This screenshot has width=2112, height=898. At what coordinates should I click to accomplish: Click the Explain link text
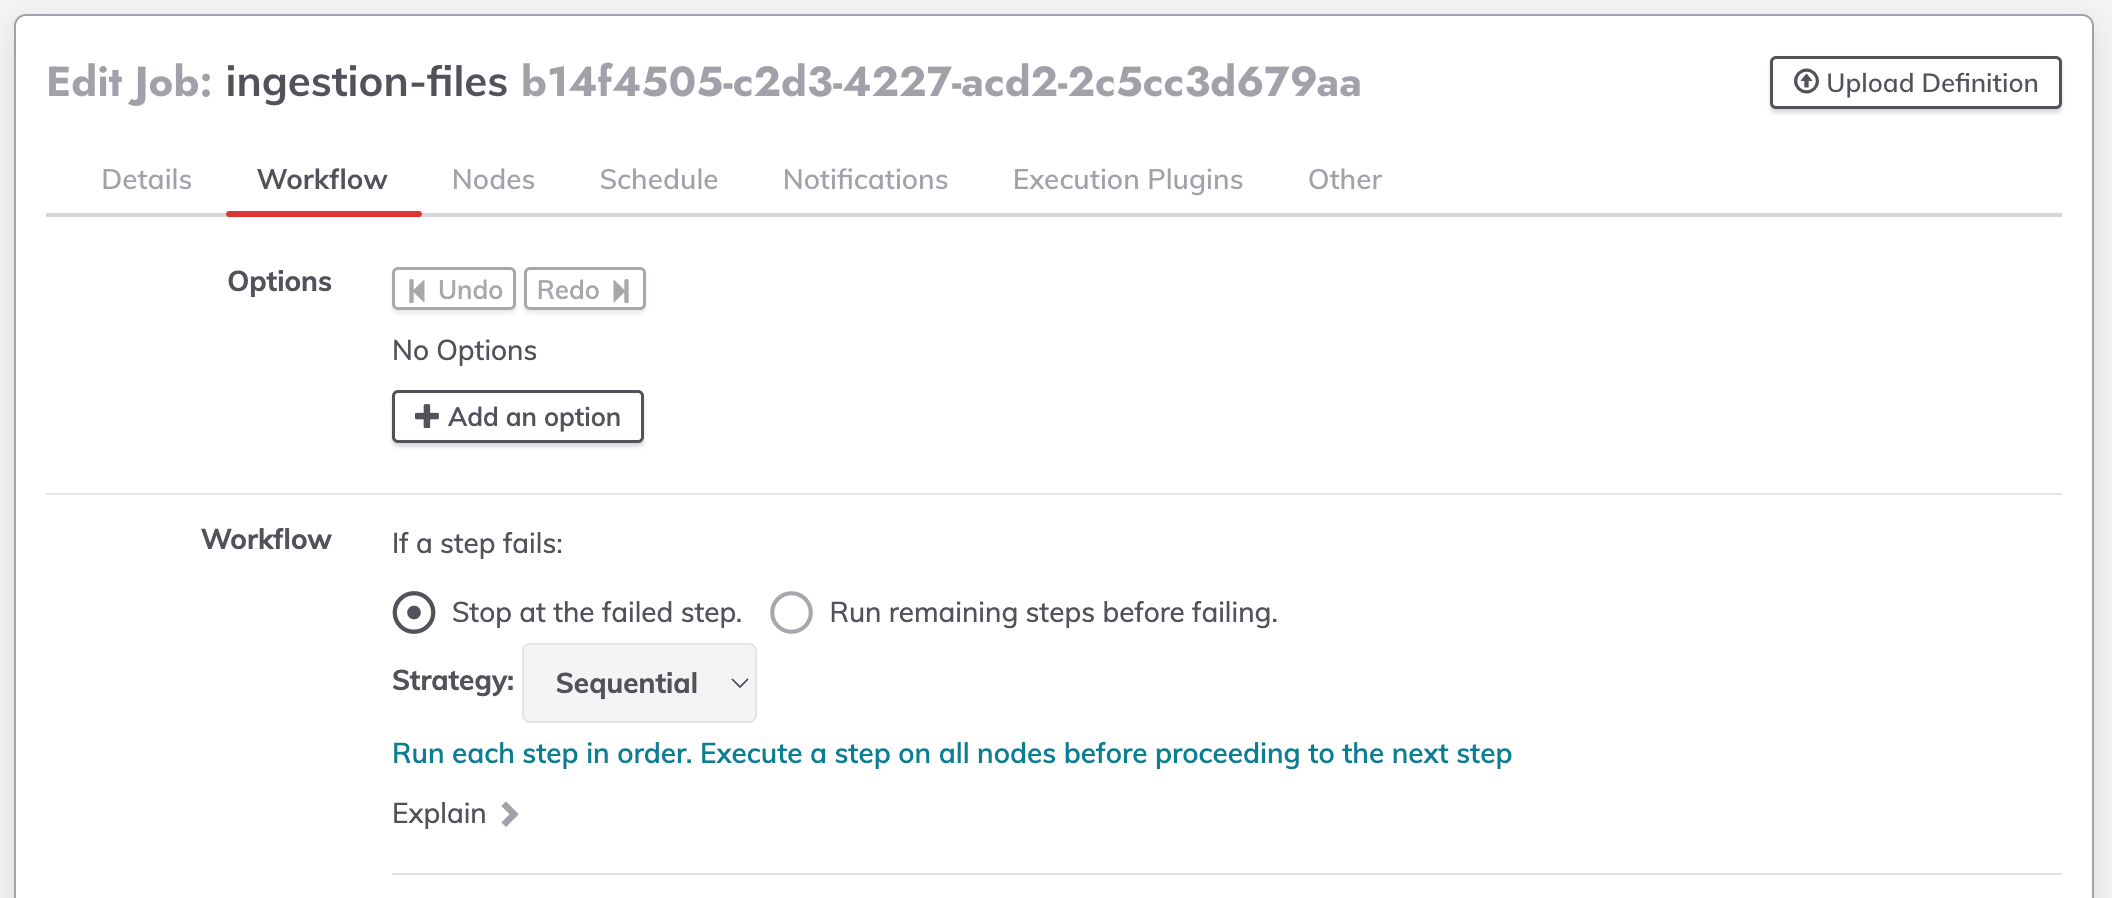coord(439,814)
